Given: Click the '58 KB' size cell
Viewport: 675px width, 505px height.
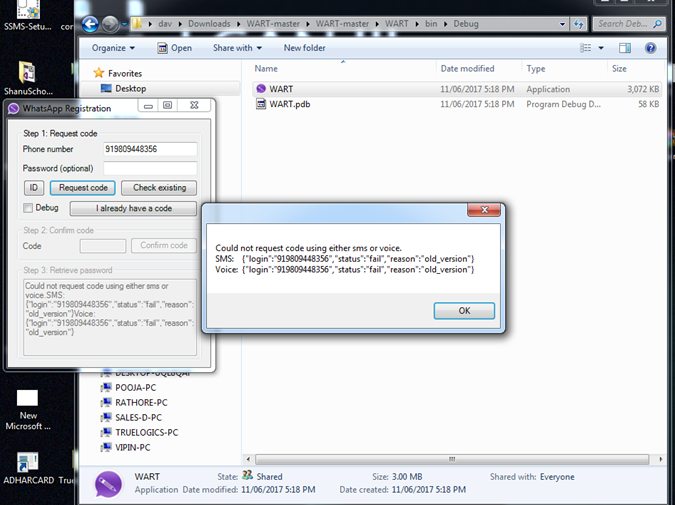Looking at the screenshot, I should click(648, 104).
